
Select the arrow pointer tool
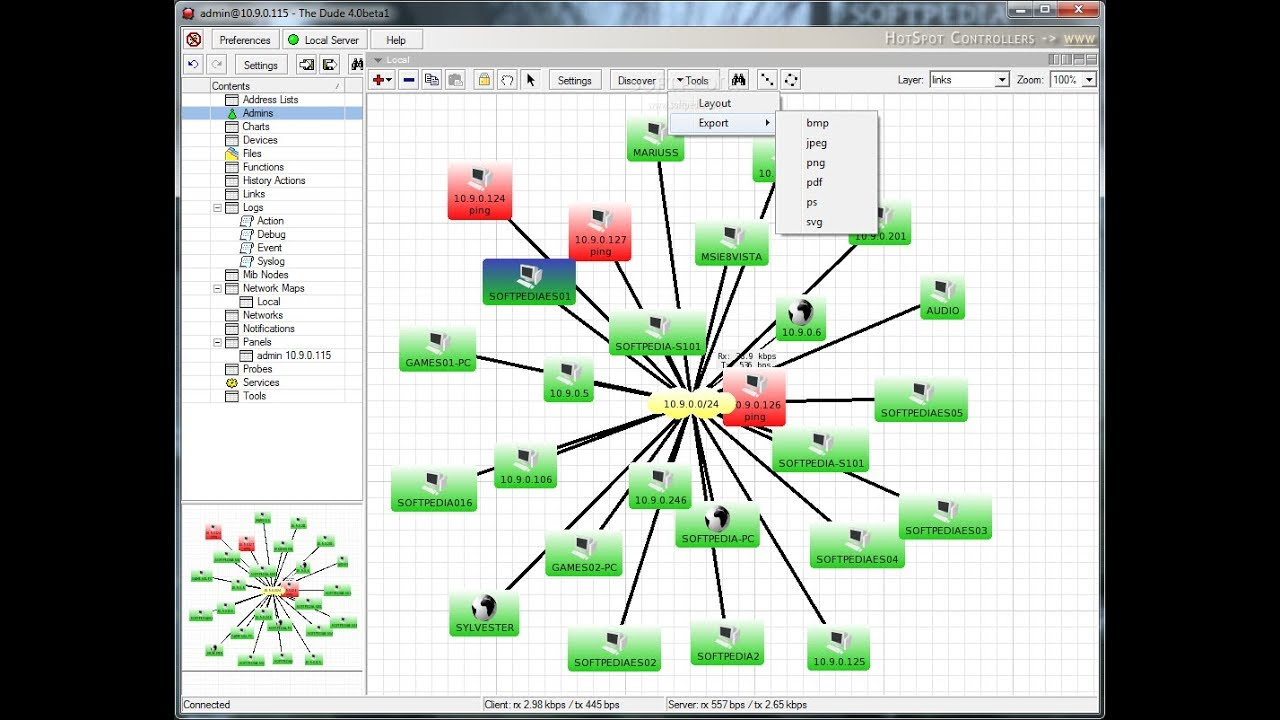pyautogui.click(x=531, y=80)
